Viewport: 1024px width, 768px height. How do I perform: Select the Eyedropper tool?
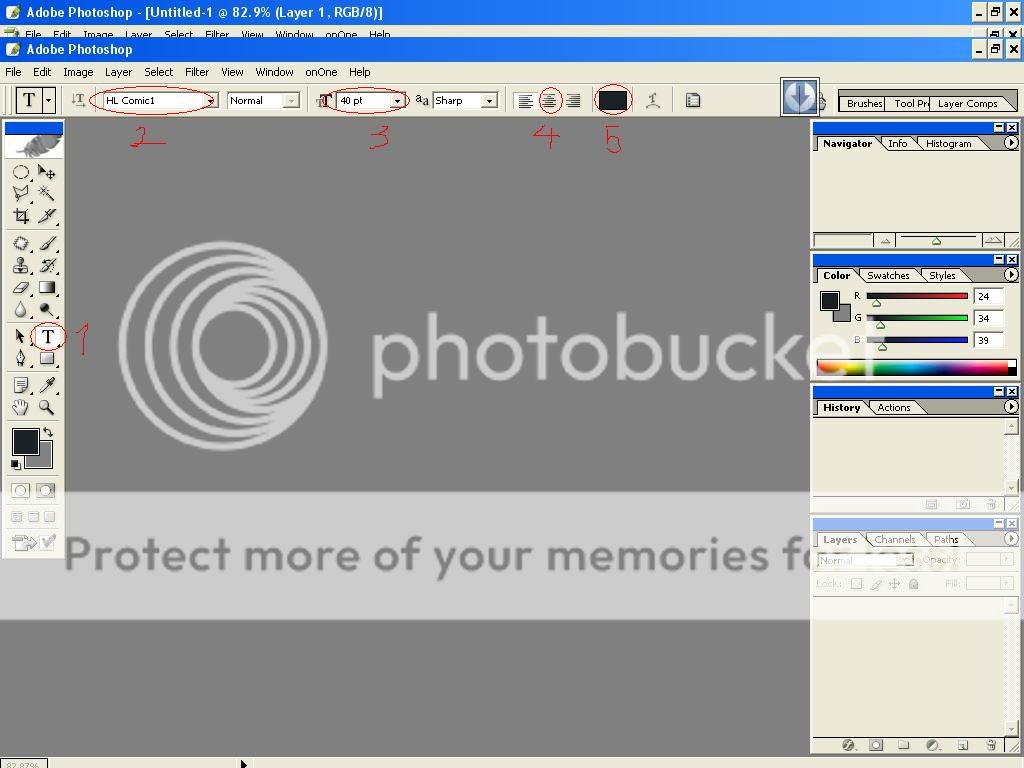(46, 385)
